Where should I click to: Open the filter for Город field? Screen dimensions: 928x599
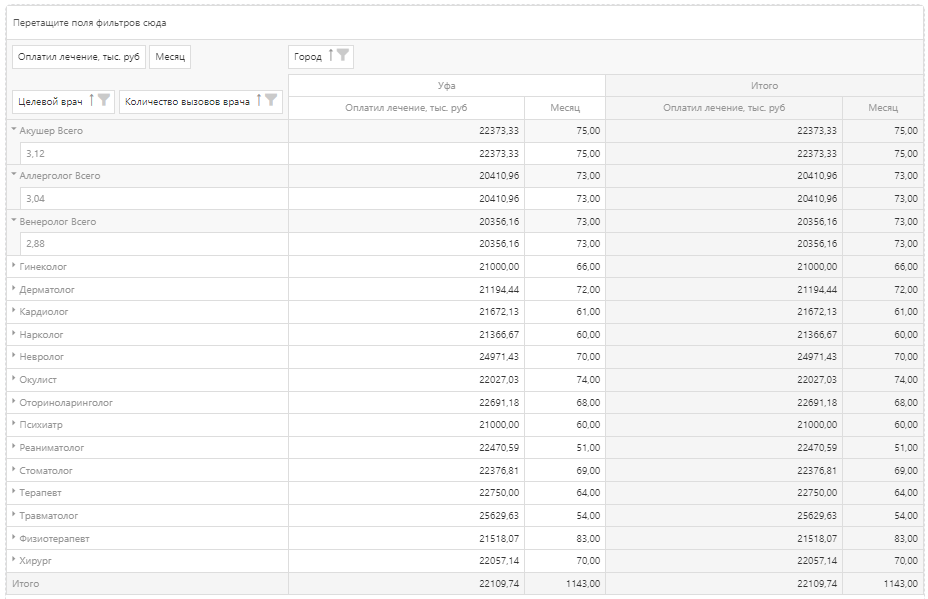coord(343,56)
